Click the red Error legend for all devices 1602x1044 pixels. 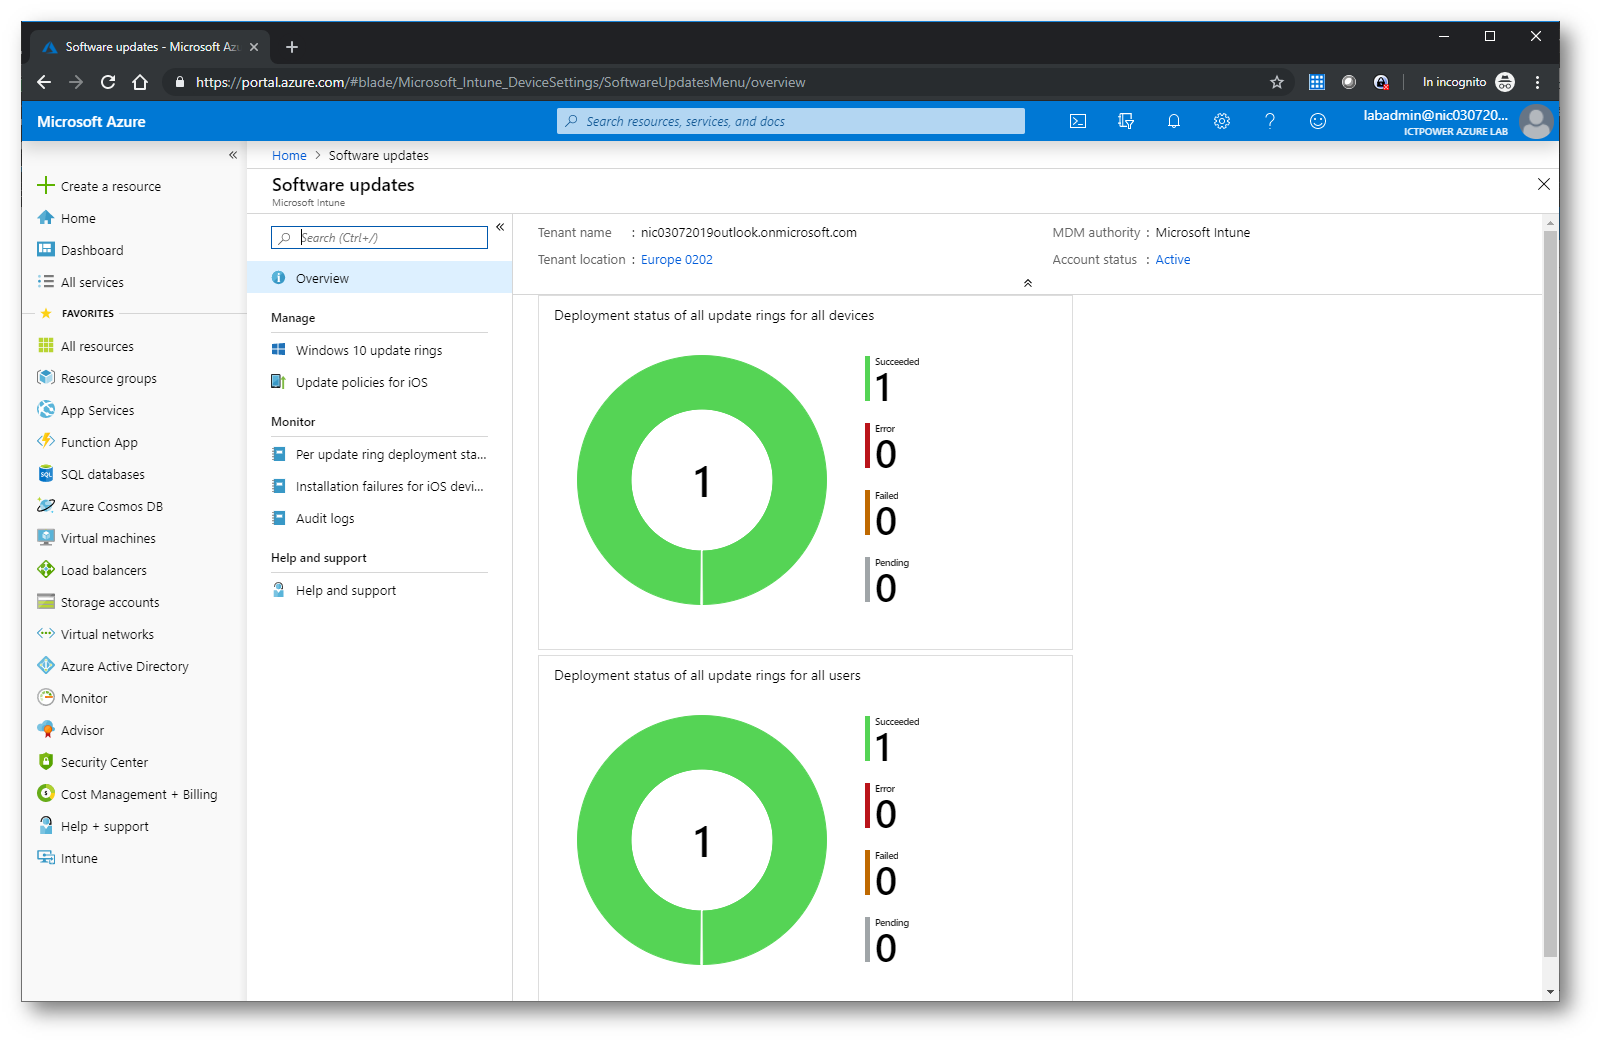click(882, 446)
